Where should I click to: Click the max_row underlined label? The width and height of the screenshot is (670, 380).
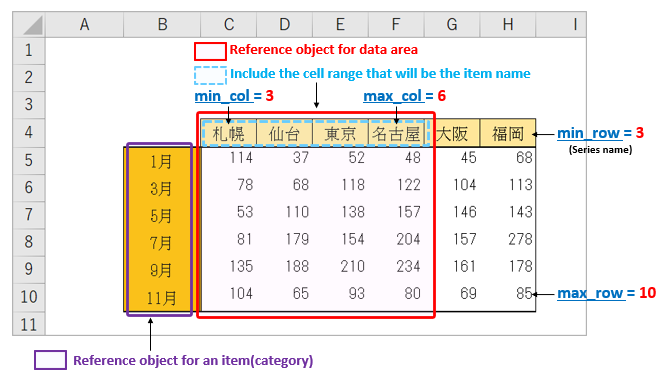(x=591, y=294)
